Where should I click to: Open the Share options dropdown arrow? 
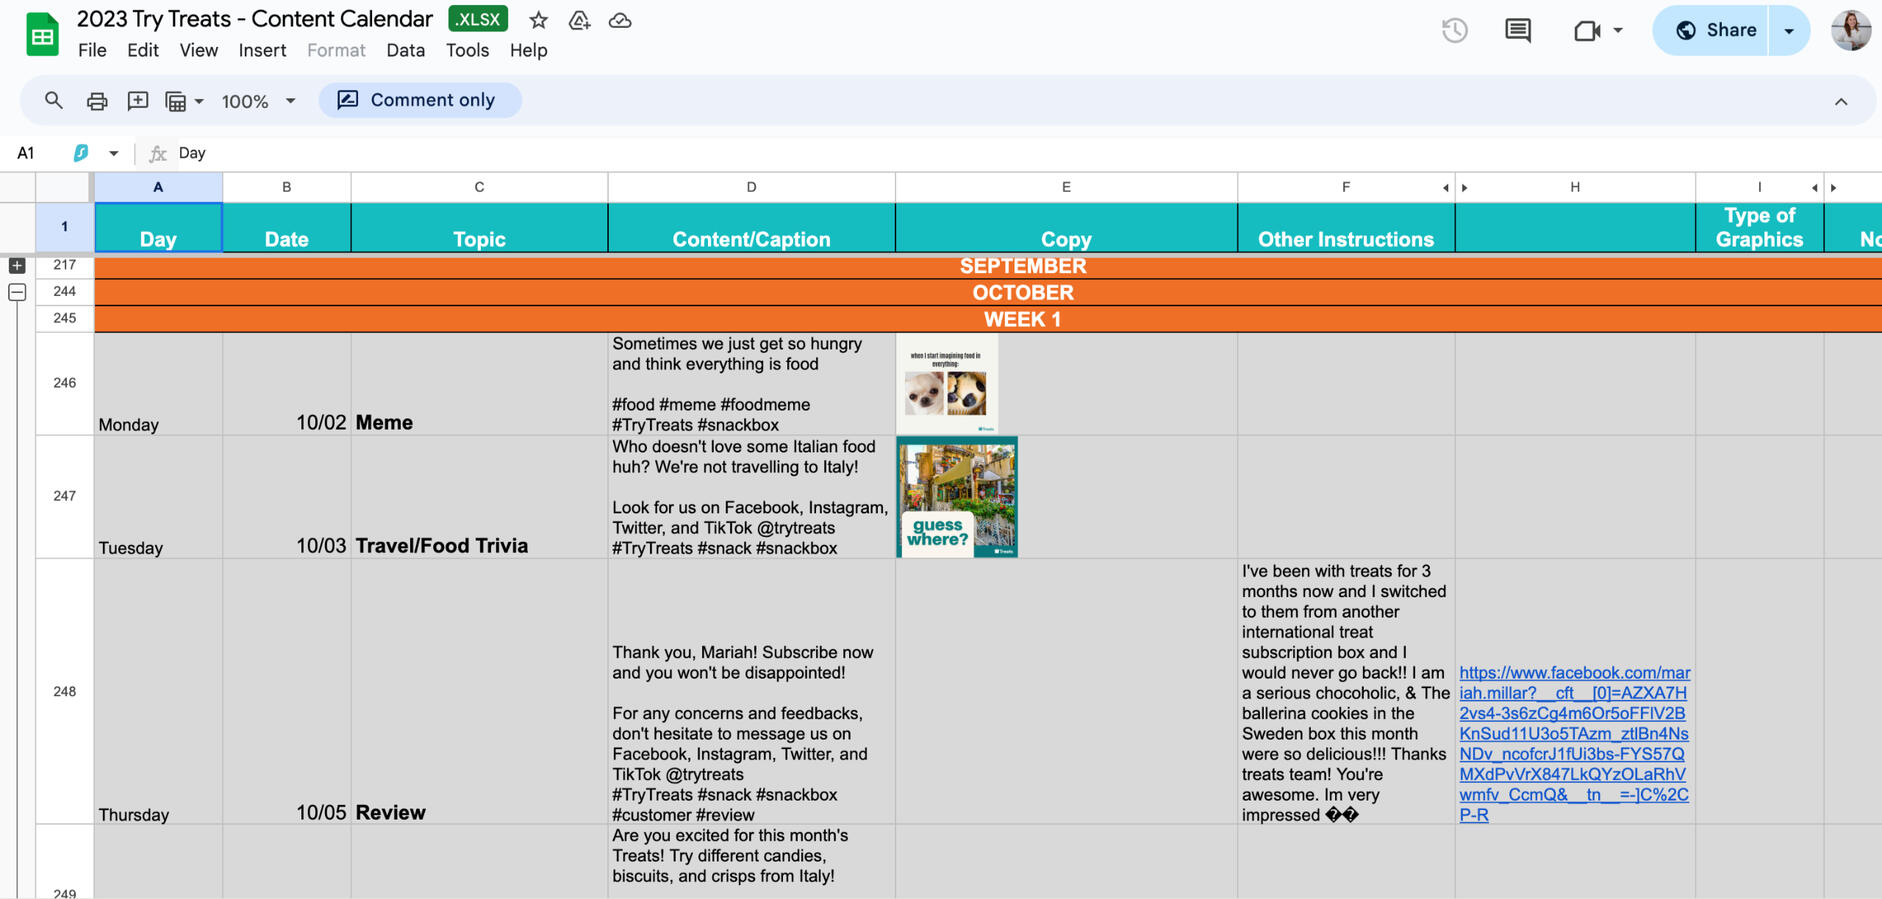click(1789, 30)
